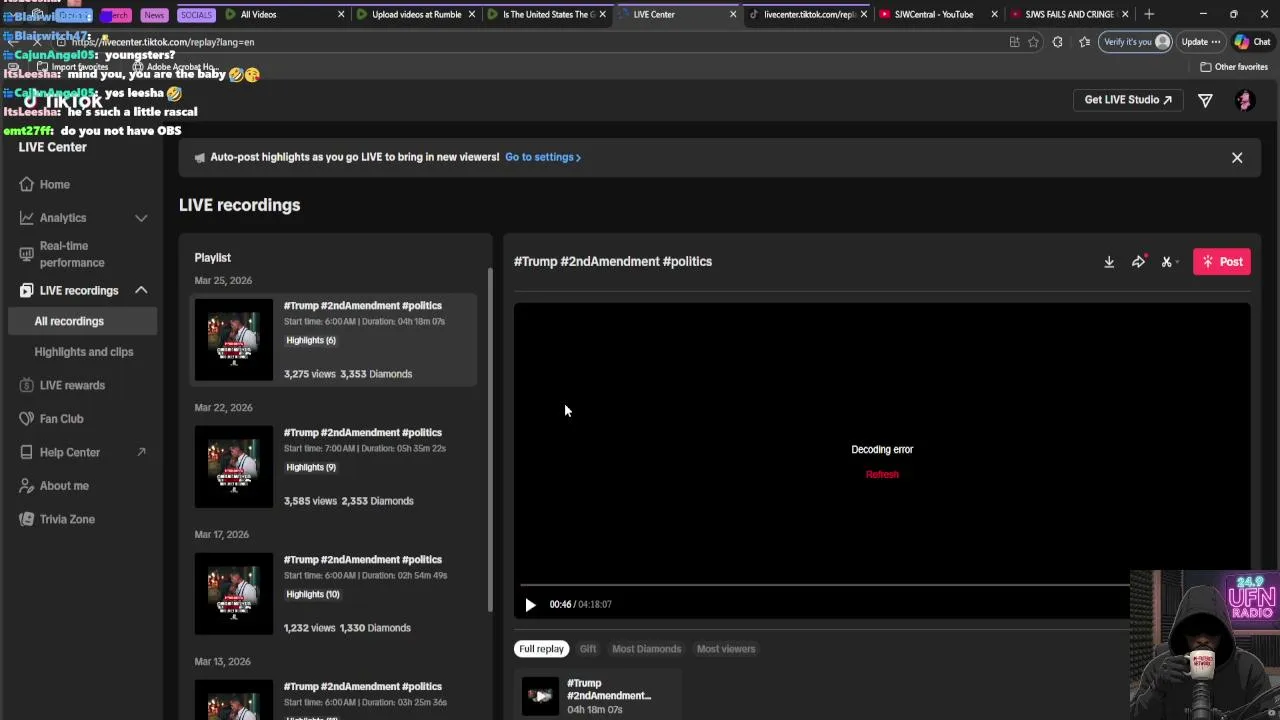This screenshot has height=720, width=1280.
Task: Open About me page
Action: point(64,486)
